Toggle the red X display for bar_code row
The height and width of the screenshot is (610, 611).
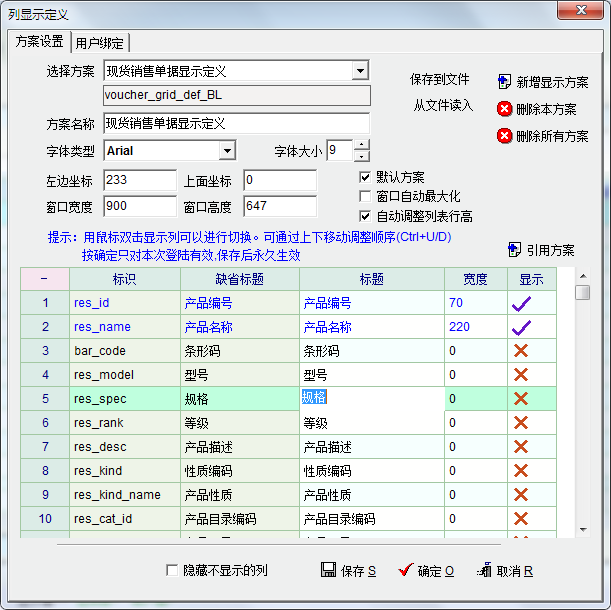pyautogui.click(x=520, y=350)
